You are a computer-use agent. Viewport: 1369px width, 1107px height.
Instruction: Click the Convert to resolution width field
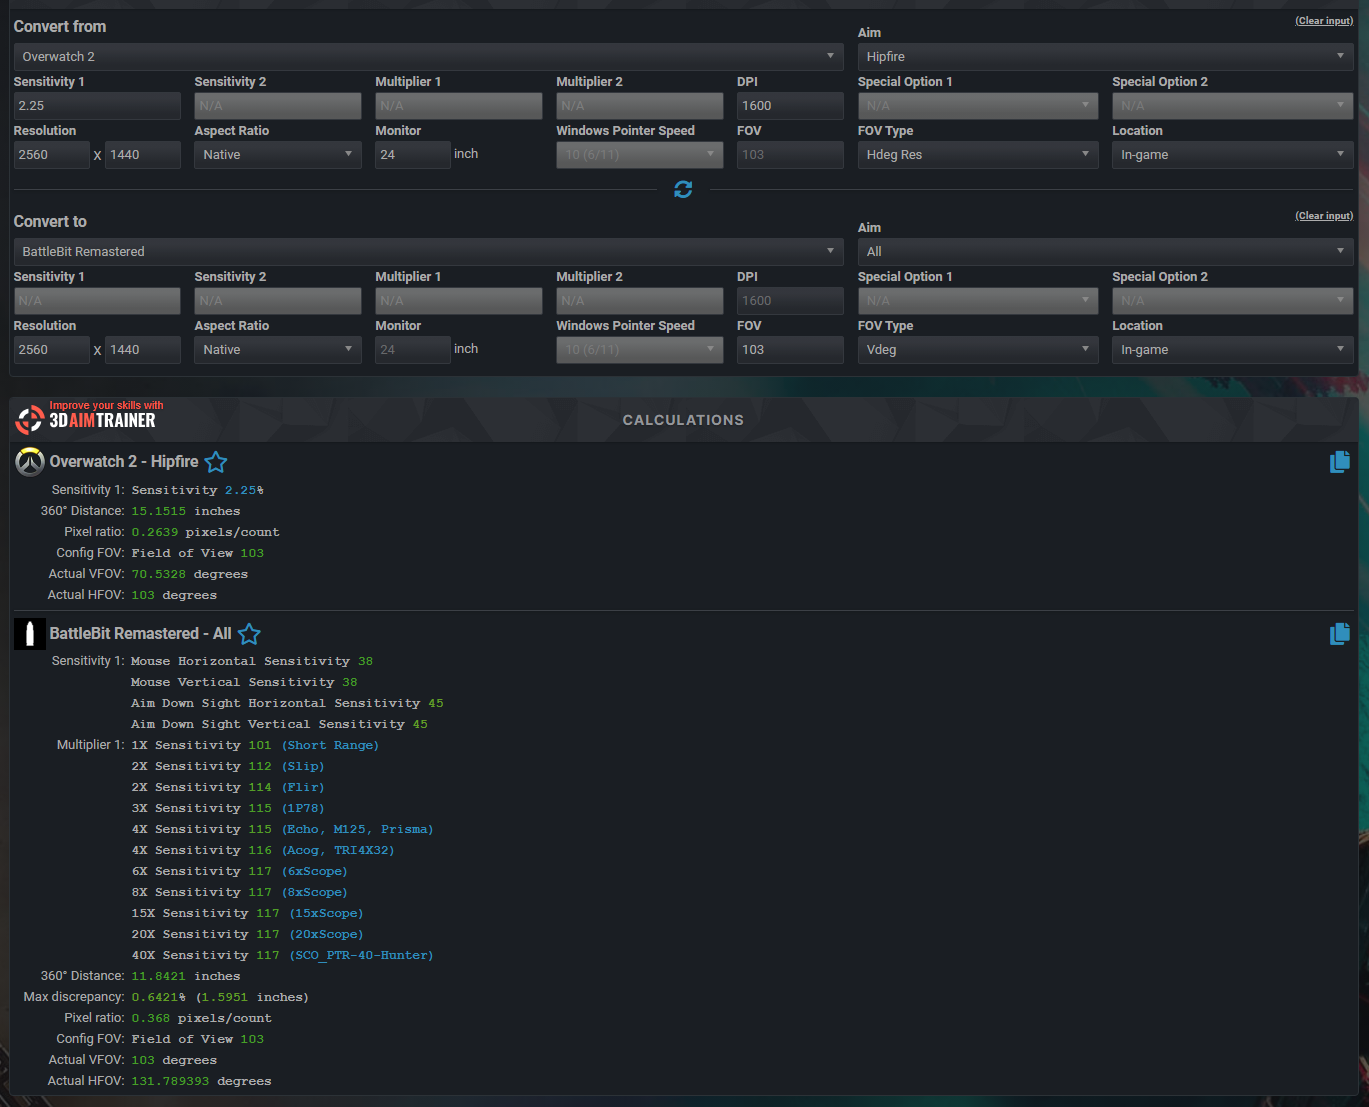coord(52,350)
